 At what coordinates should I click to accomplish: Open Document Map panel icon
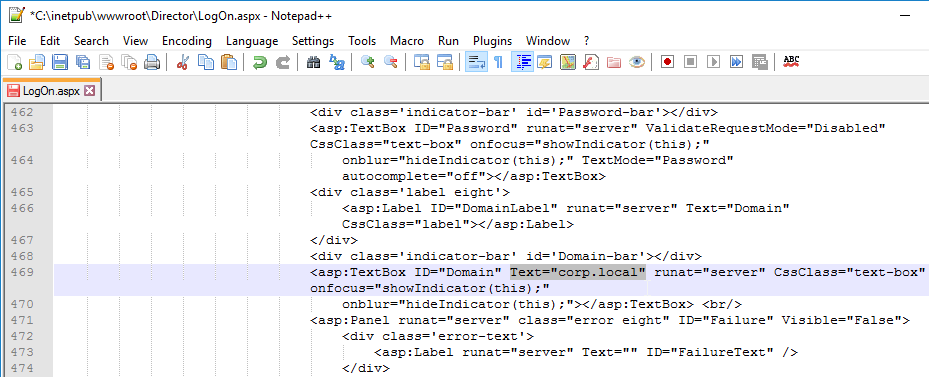(568, 62)
